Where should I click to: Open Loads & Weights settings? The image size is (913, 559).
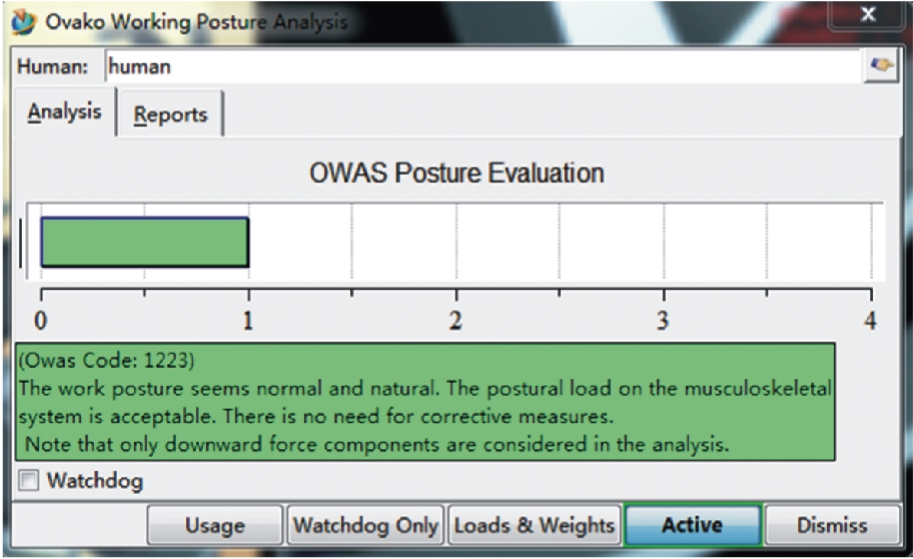point(533,525)
